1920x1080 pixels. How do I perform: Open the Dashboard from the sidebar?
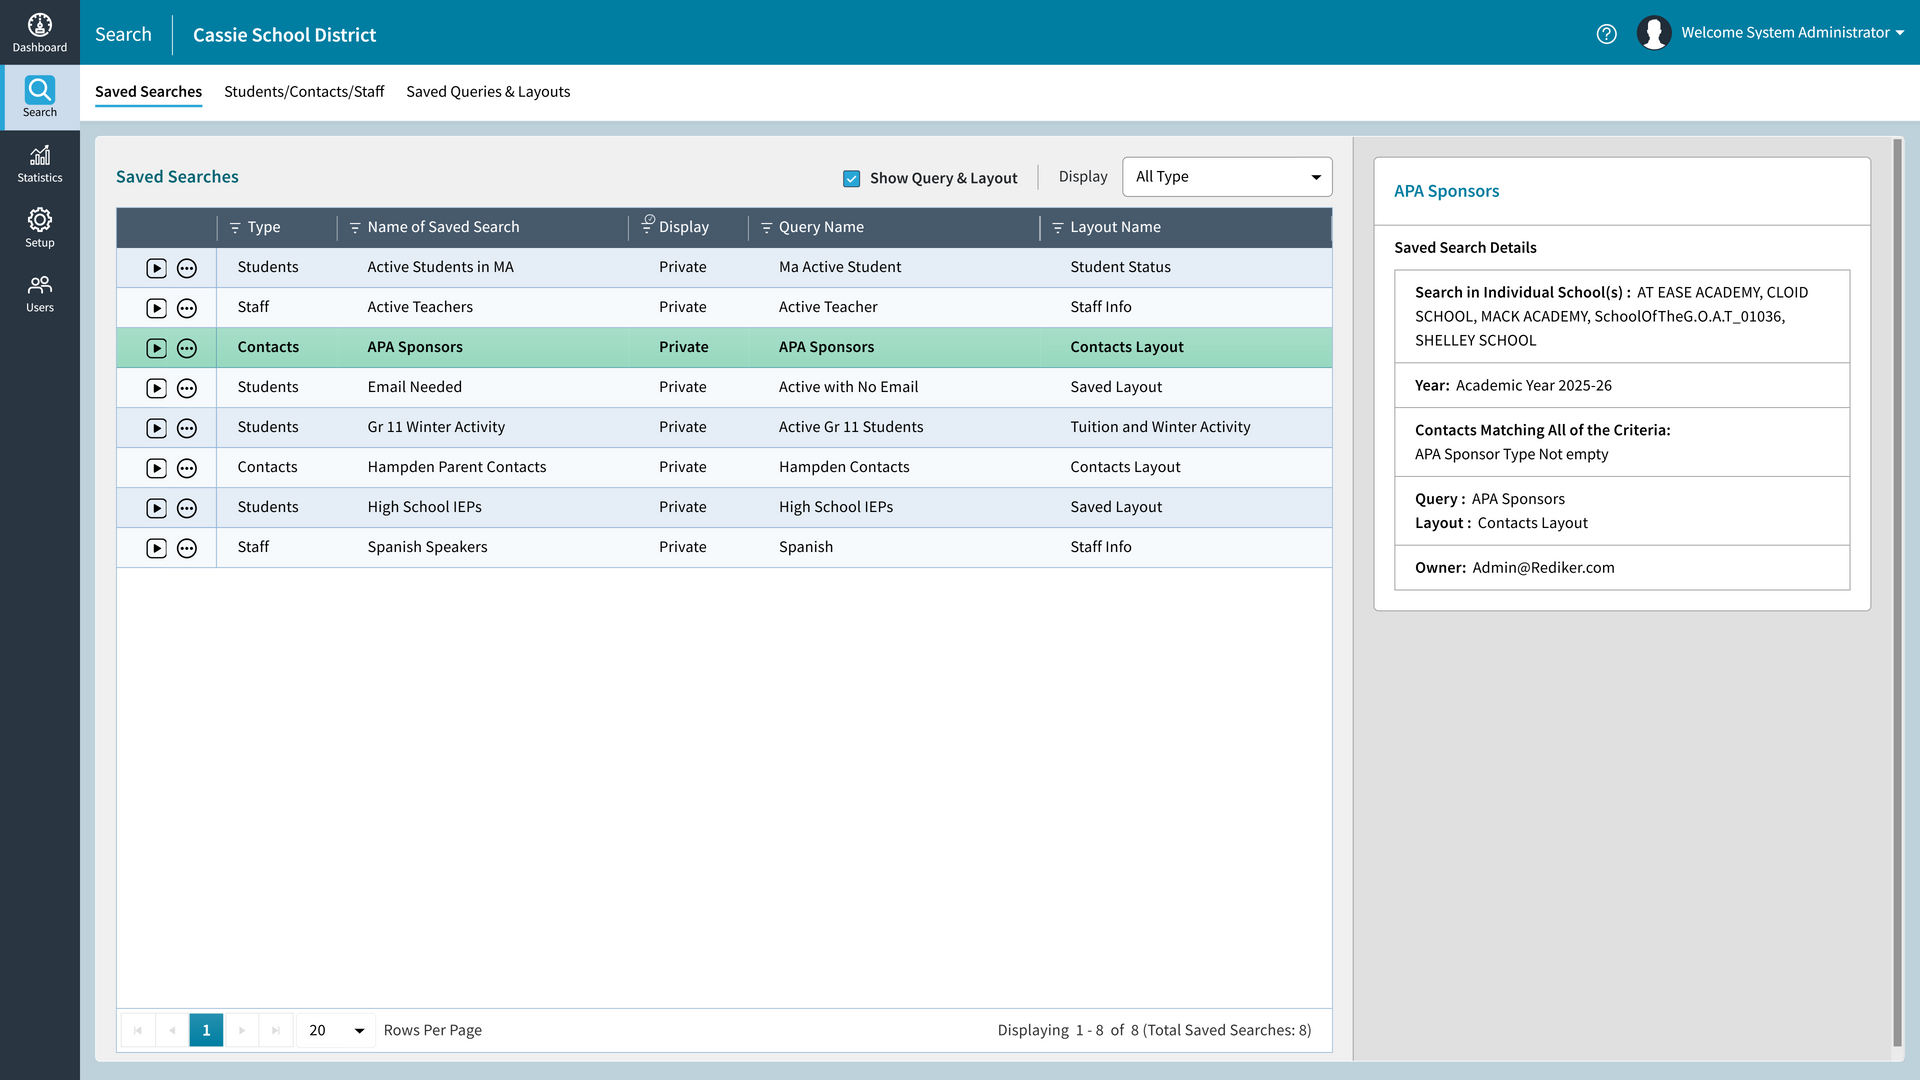pyautogui.click(x=40, y=30)
